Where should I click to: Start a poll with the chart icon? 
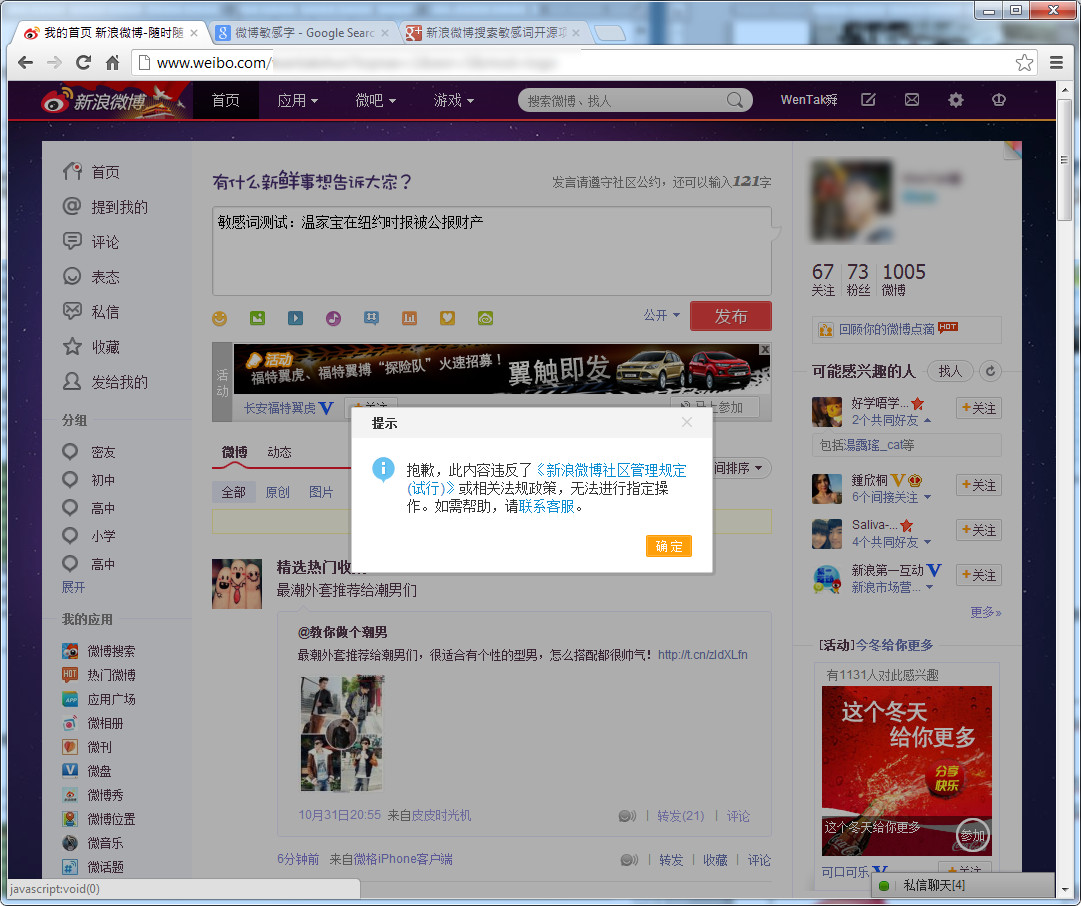click(x=410, y=318)
